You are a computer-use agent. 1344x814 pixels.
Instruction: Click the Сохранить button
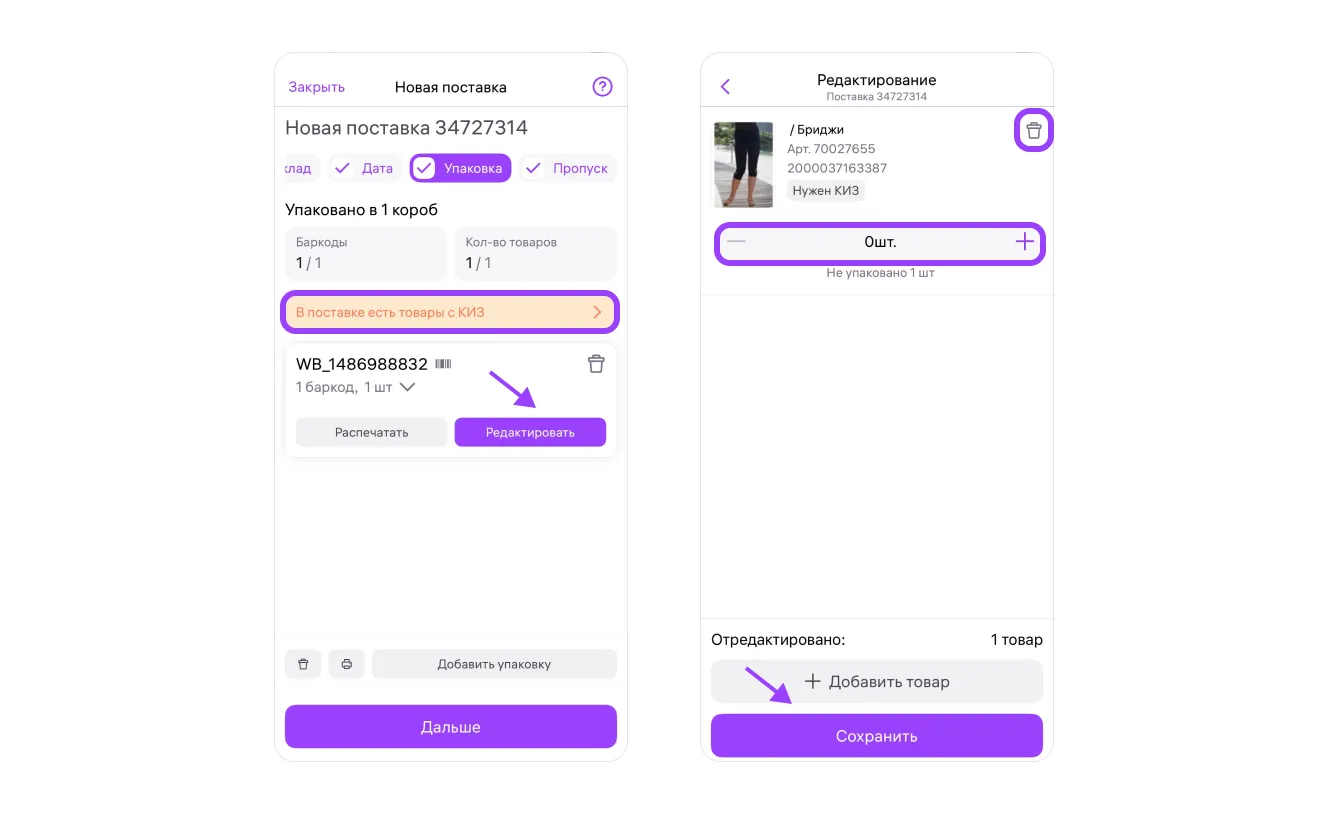(x=877, y=736)
